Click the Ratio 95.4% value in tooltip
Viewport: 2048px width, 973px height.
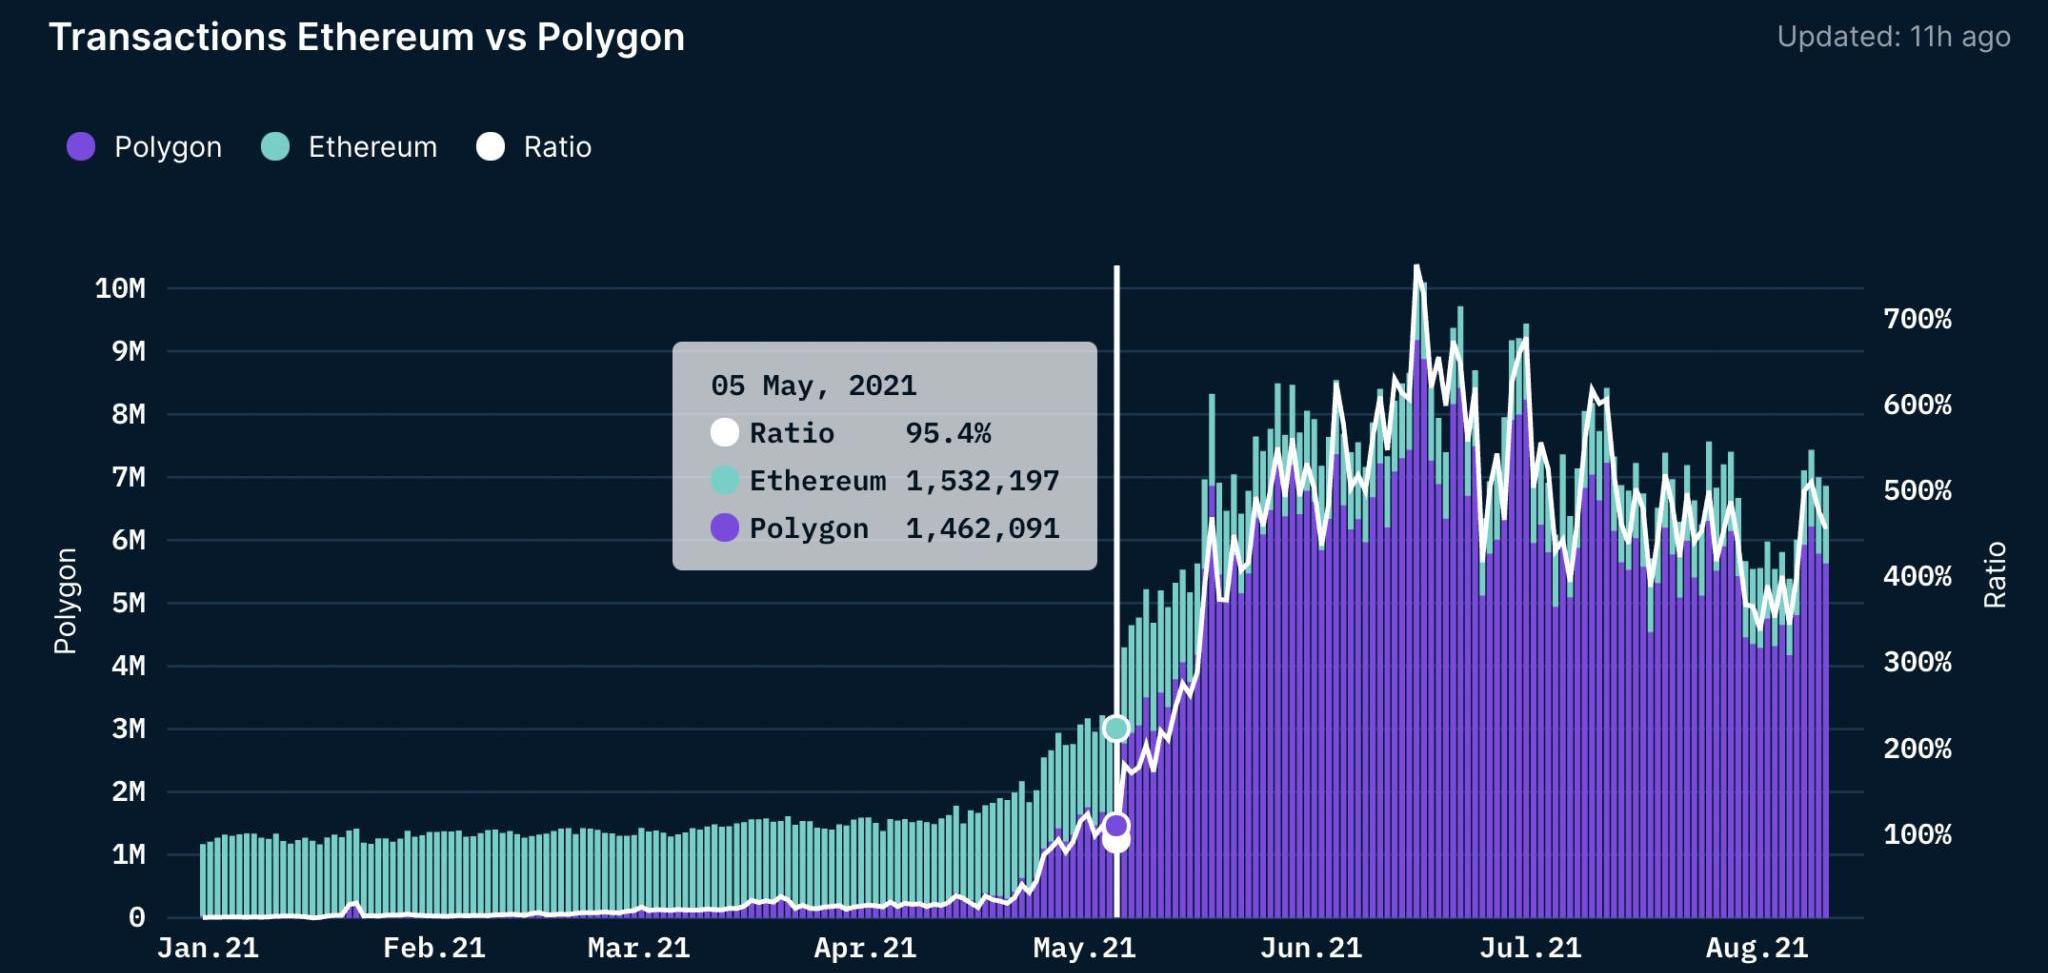tap(948, 433)
